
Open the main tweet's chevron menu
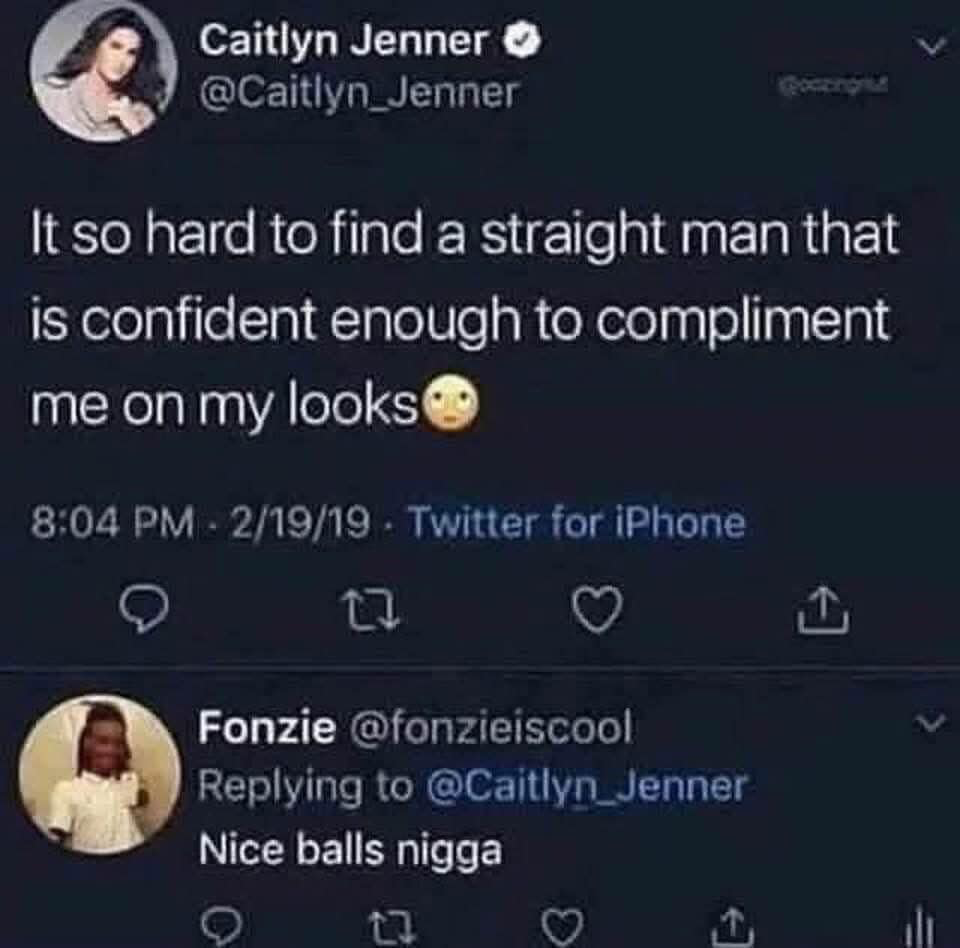[934, 45]
